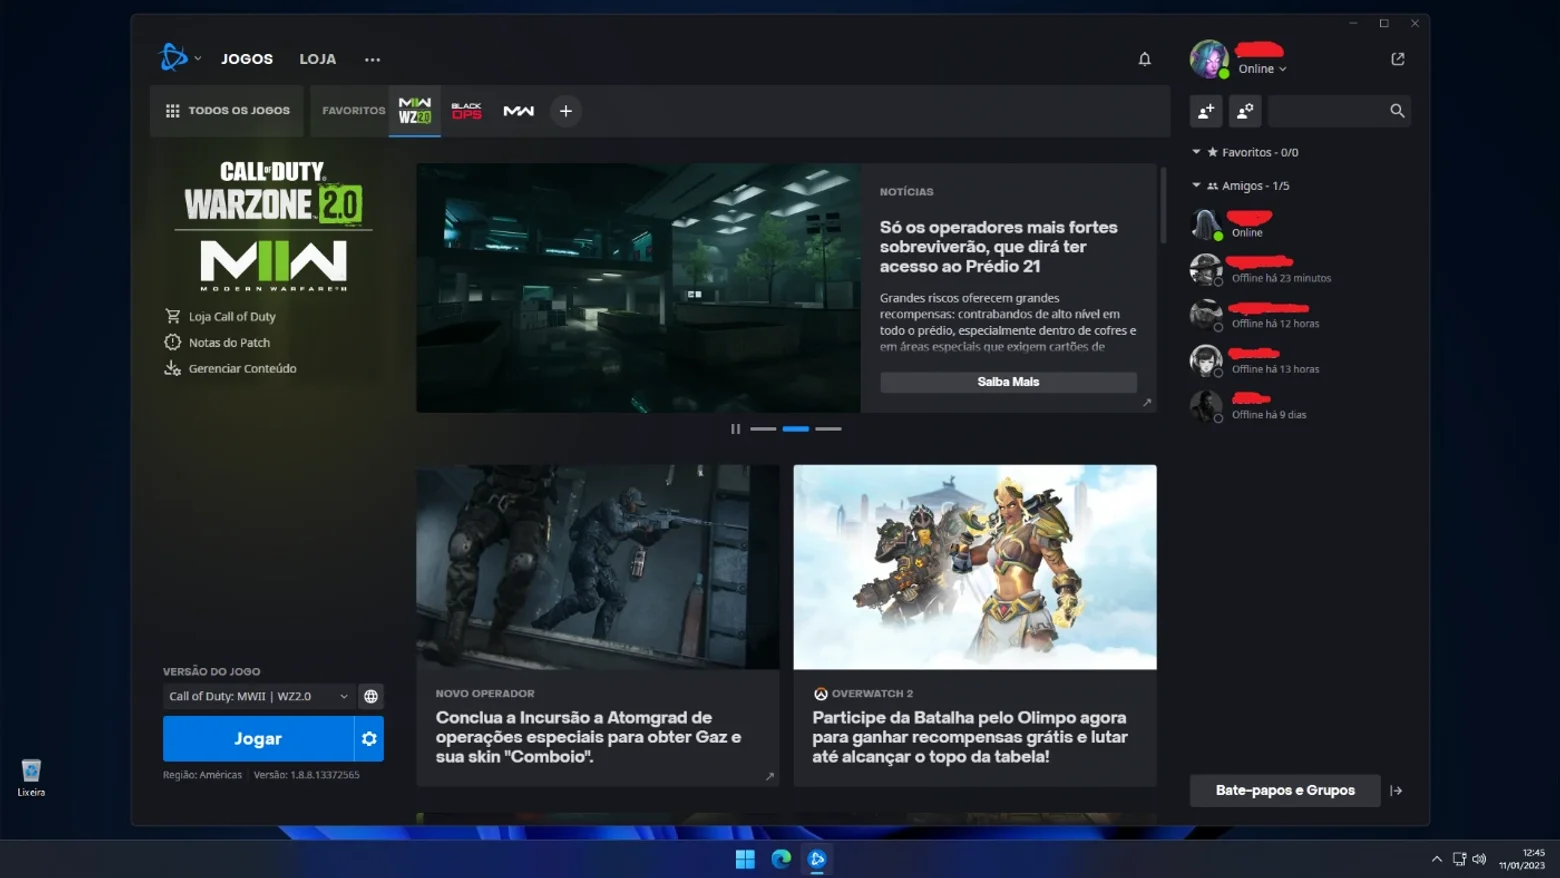Open the JOGOS menu

[247, 59]
